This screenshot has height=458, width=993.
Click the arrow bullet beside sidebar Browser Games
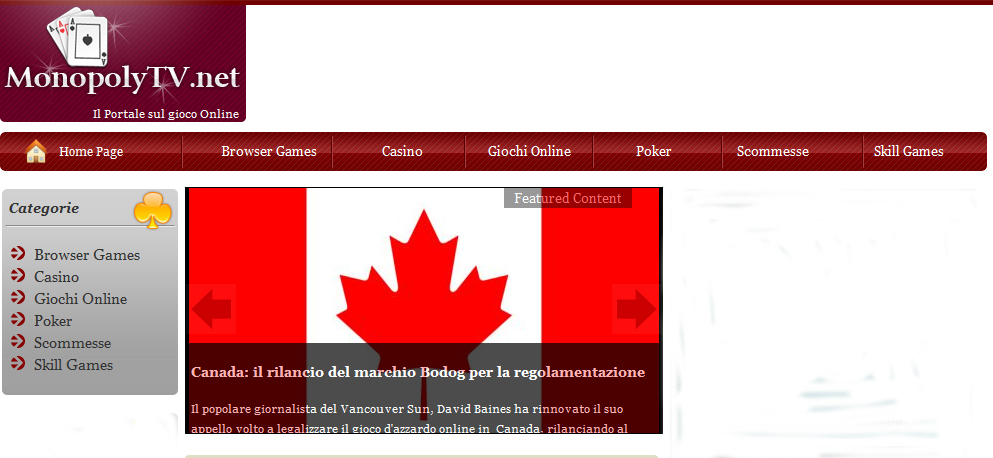click(x=18, y=254)
